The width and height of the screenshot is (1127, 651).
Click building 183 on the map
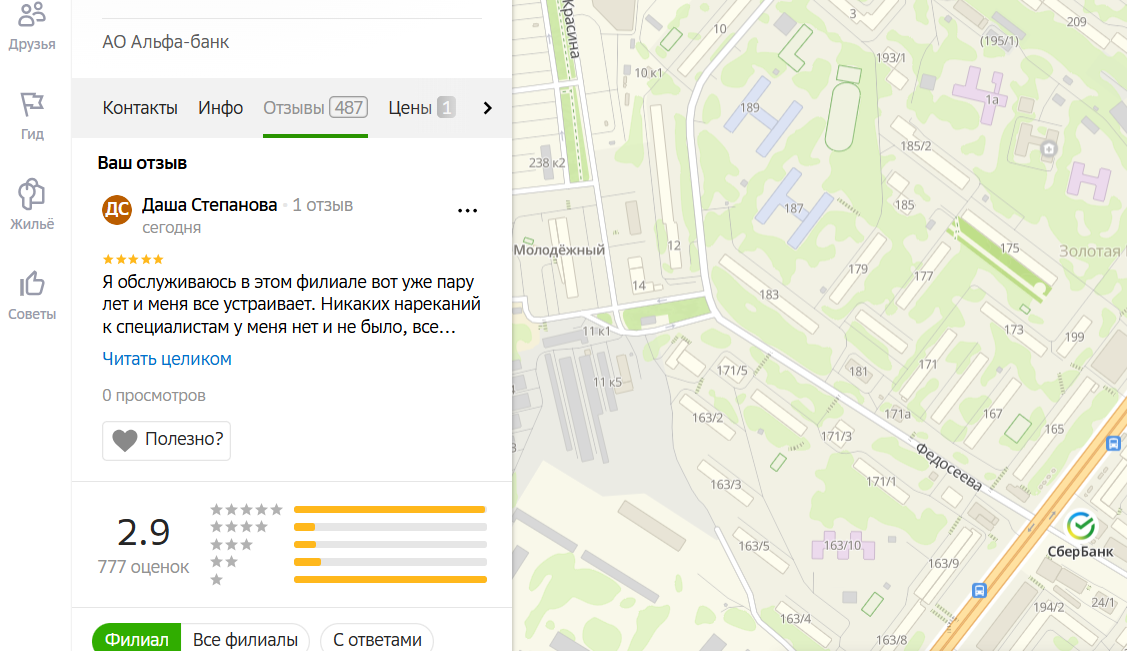click(x=769, y=295)
